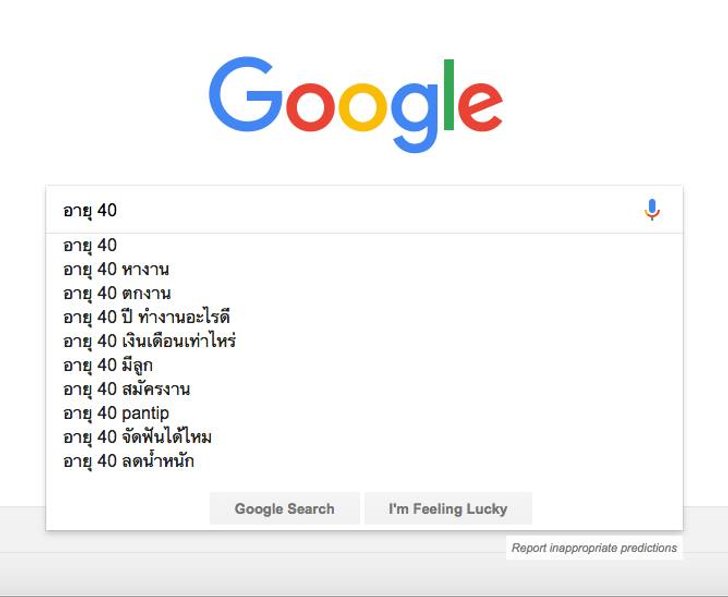Select suggestion อายุ 40 เงินเดือนเท่าไหร่

(364, 341)
